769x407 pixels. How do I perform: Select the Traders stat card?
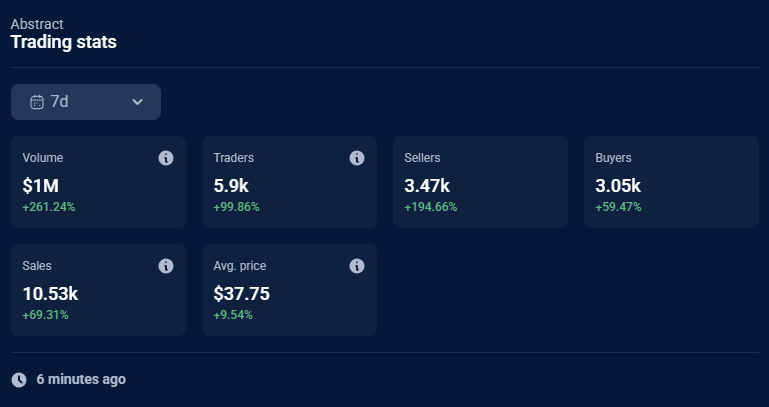coord(289,182)
